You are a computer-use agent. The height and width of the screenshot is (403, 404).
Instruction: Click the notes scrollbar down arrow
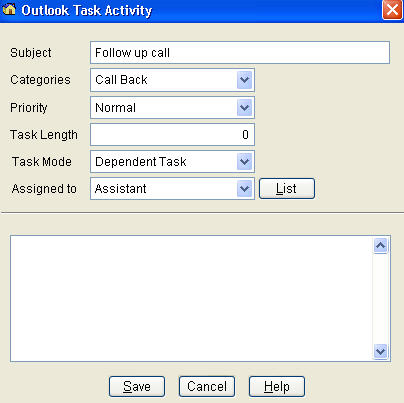tap(380, 351)
